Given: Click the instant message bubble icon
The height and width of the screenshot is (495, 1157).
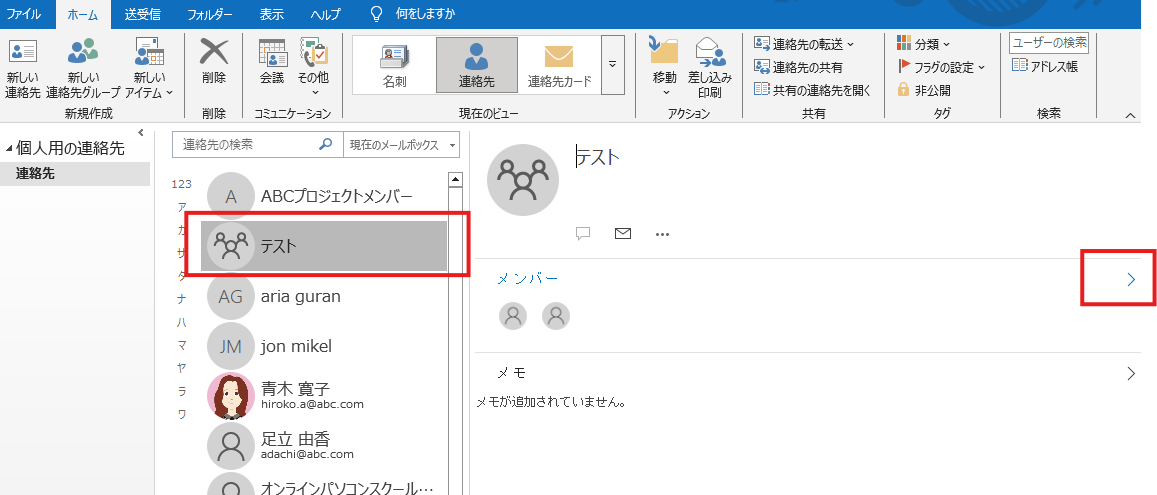Looking at the screenshot, I should 583,234.
